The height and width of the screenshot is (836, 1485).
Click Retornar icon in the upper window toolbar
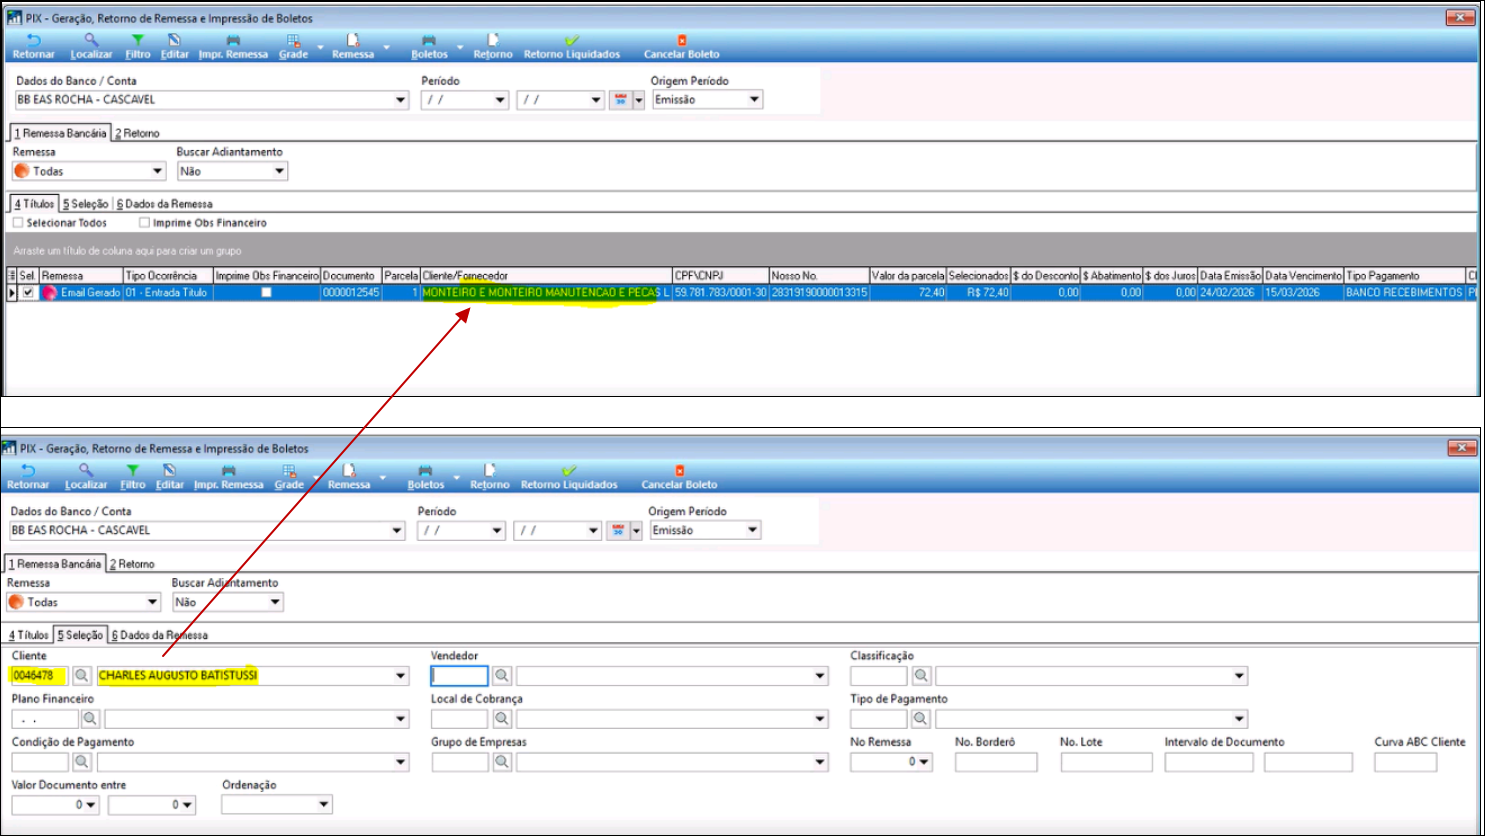coord(33,41)
